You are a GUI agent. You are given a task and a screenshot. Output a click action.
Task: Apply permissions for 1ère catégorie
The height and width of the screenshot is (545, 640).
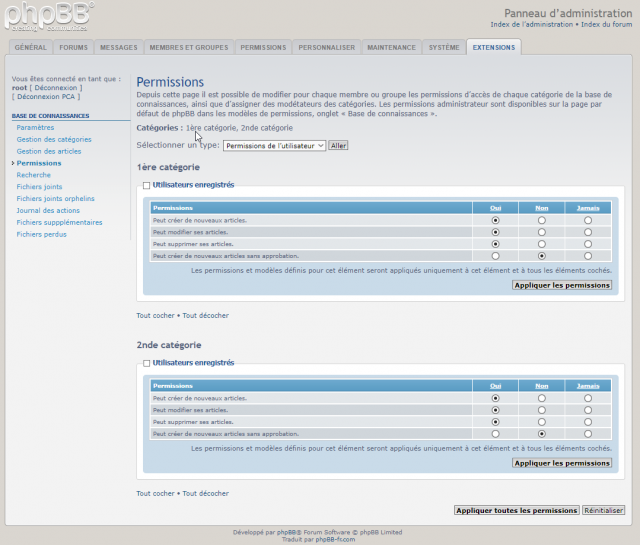point(561,285)
